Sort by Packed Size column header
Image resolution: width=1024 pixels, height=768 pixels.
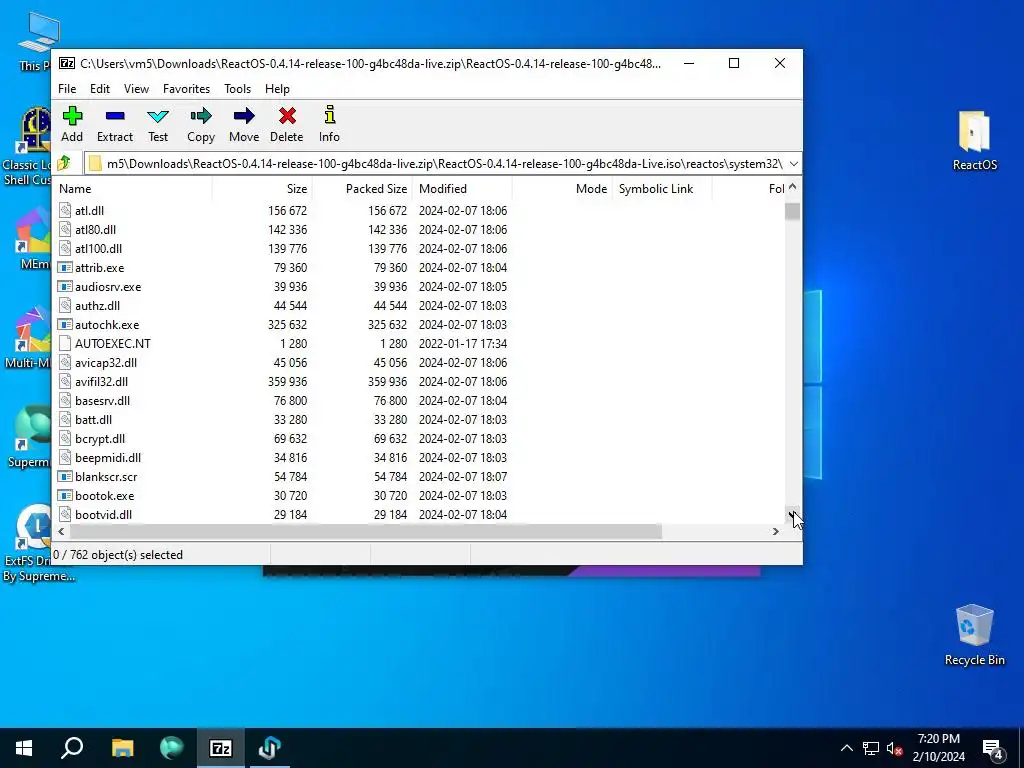click(x=362, y=189)
